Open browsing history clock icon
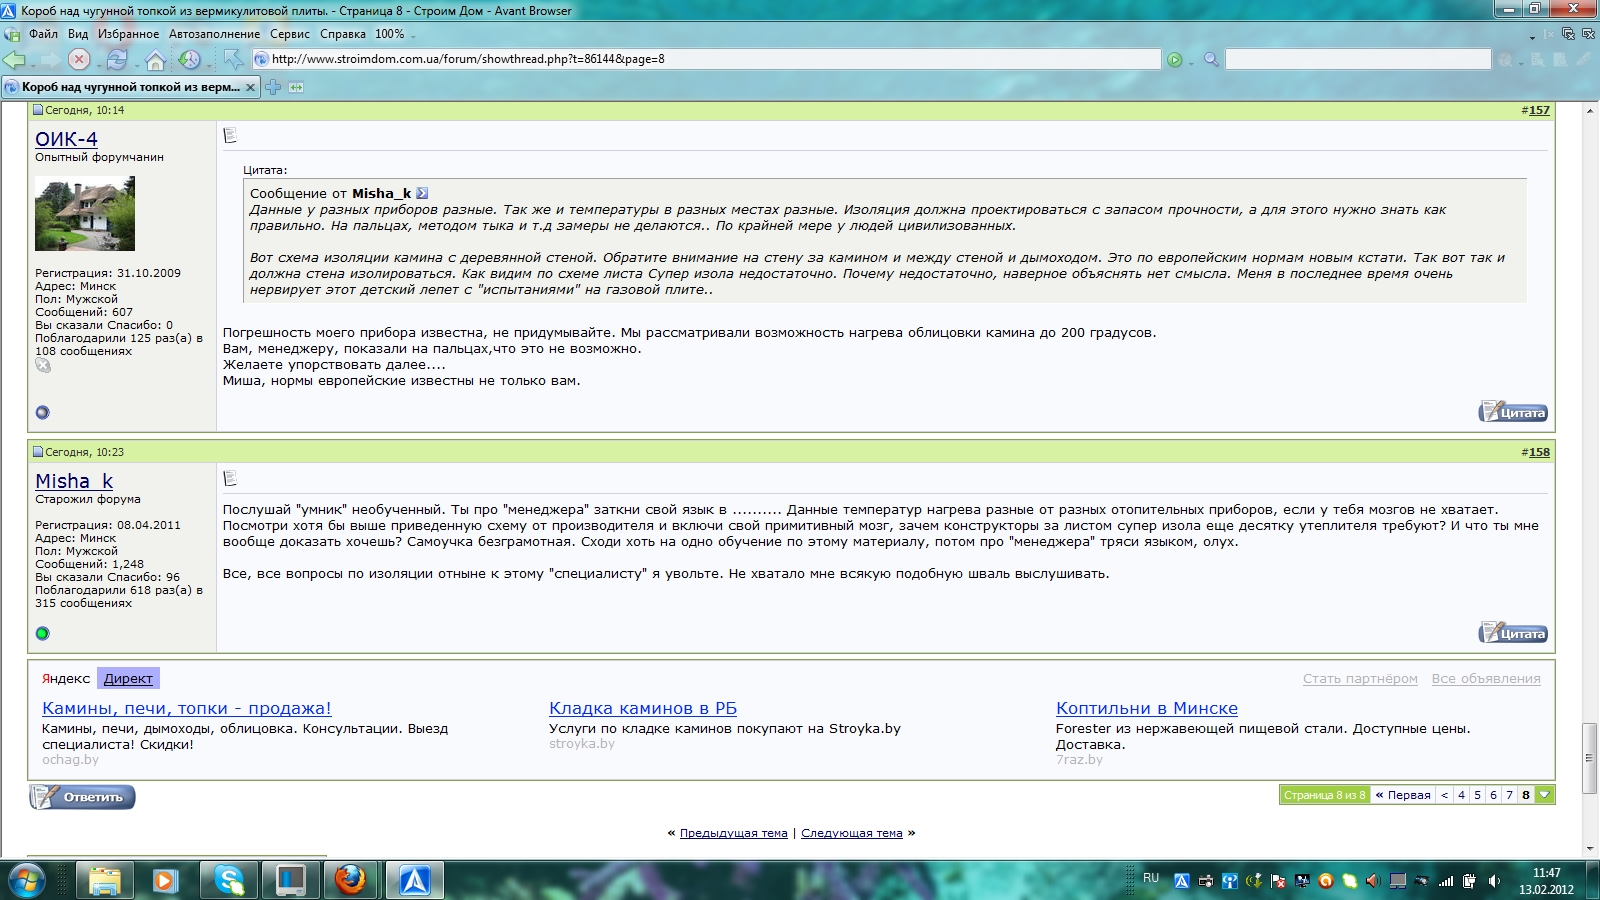 pos(189,60)
